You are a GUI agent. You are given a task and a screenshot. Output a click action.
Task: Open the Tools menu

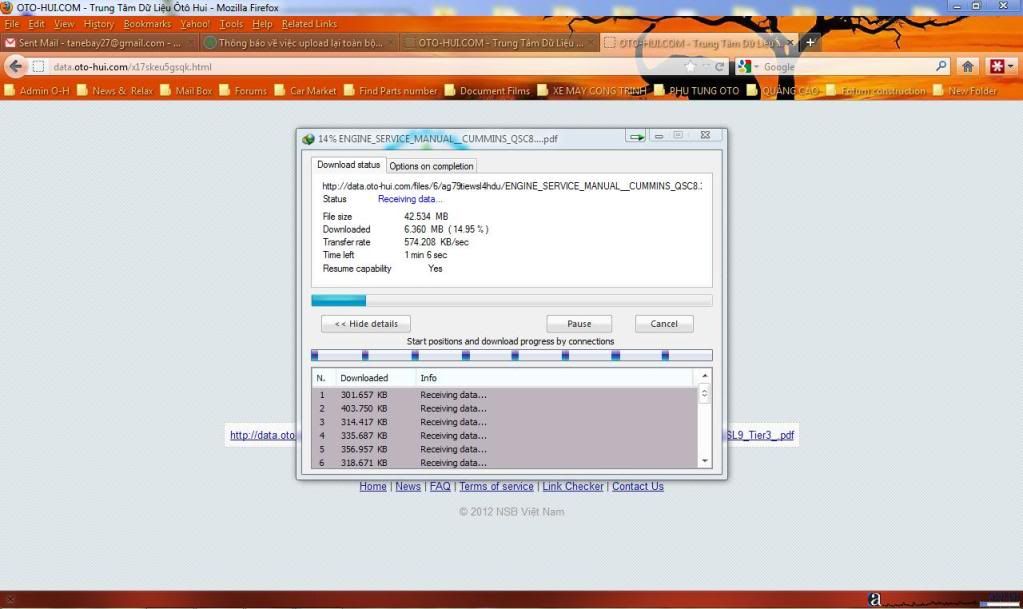point(231,23)
